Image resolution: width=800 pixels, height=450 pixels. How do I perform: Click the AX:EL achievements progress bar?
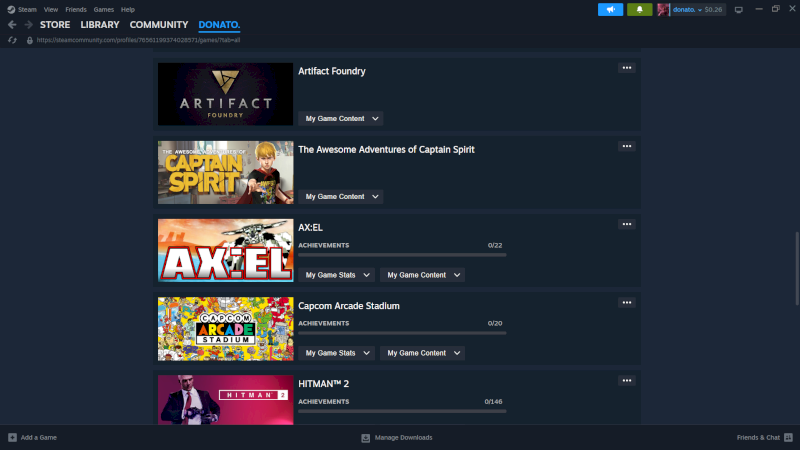click(402, 255)
